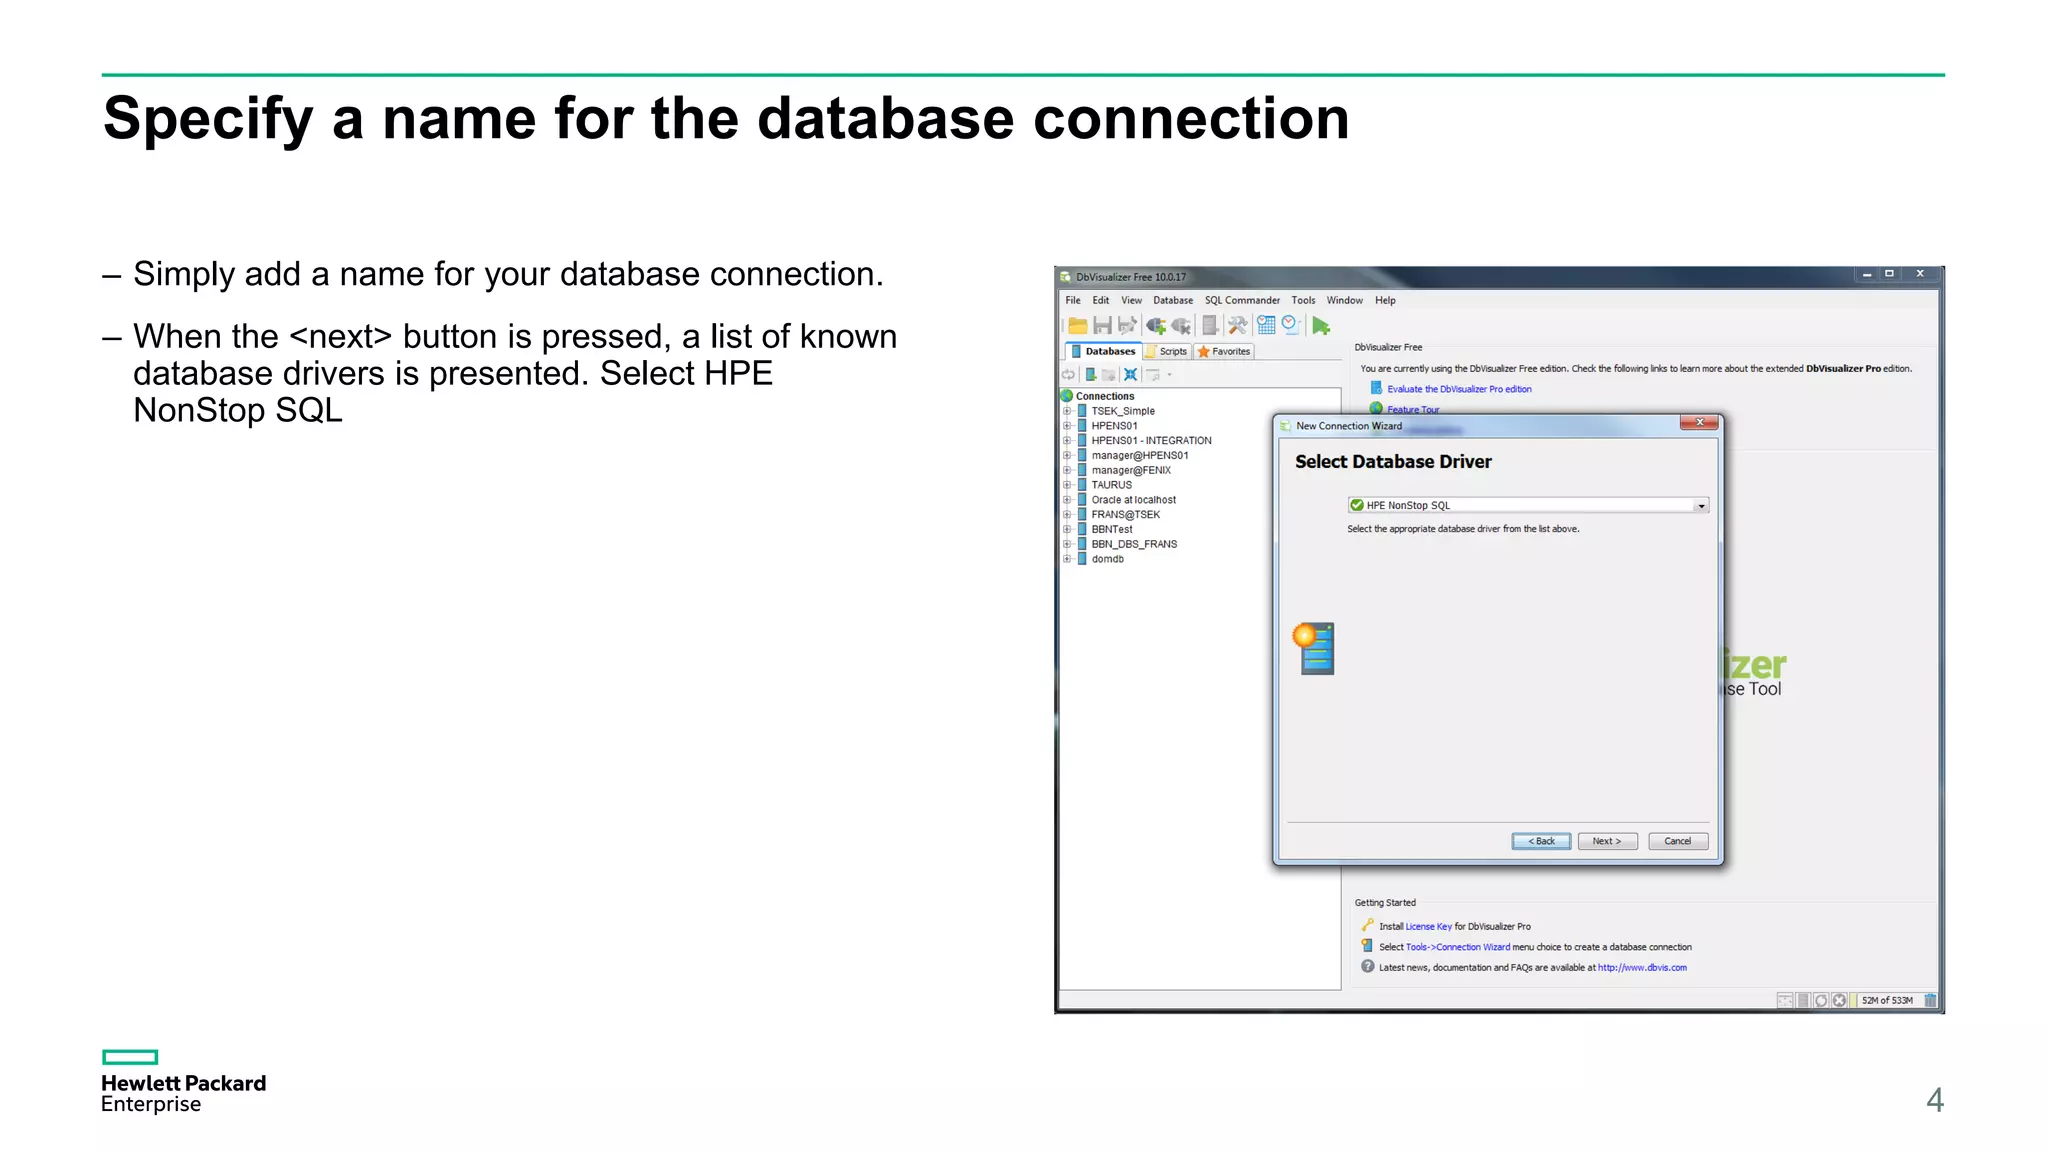
Task: Open the Help menu
Action: click(1385, 300)
